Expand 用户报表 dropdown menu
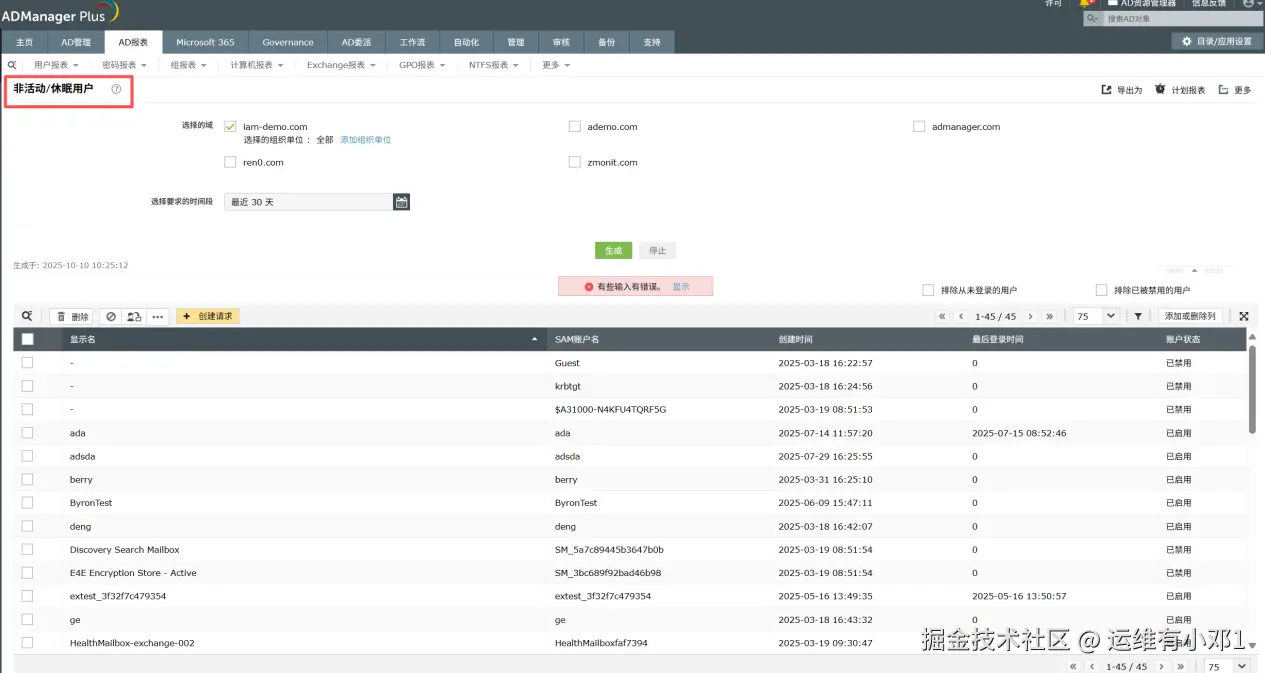Image resolution: width=1265 pixels, height=673 pixels. coord(56,65)
